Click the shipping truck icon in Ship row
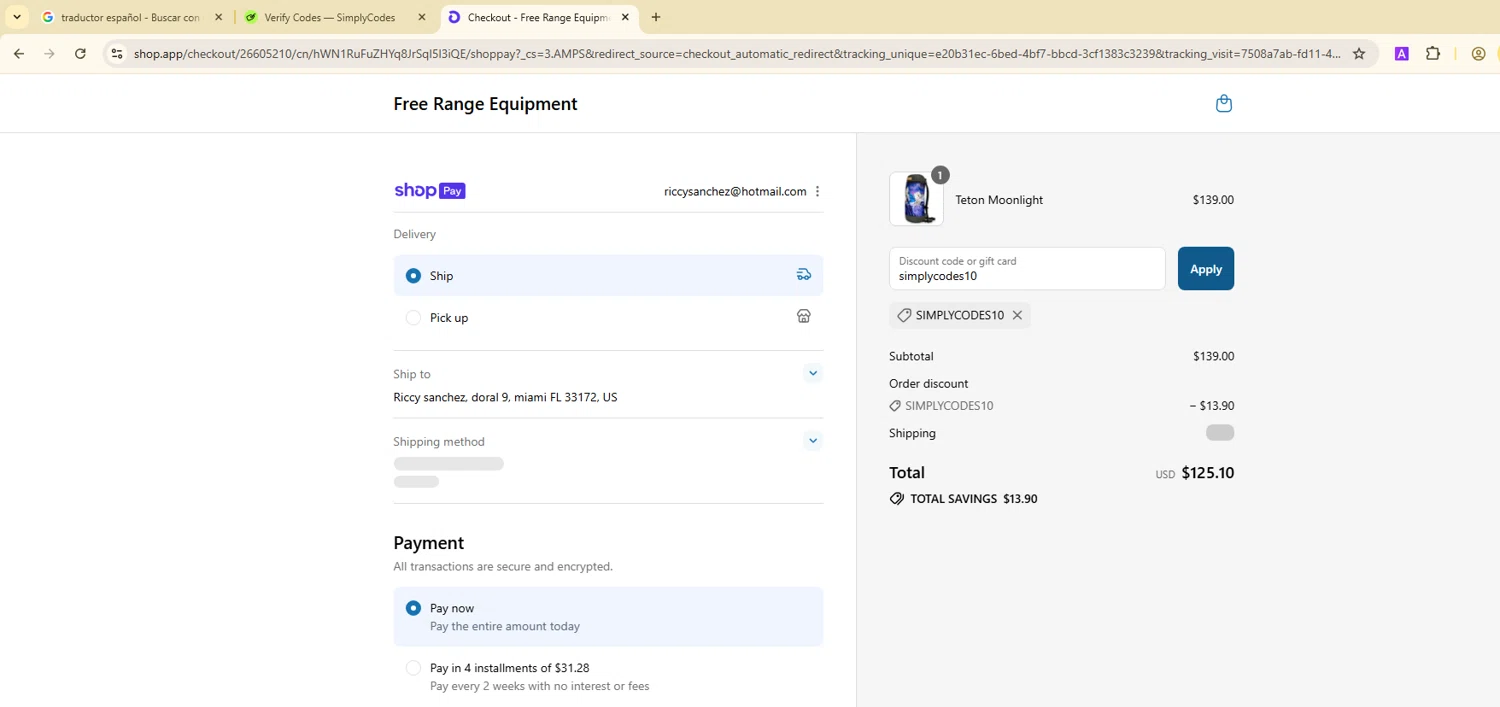This screenshot has width=1500, height=707. tap(804, 275)
